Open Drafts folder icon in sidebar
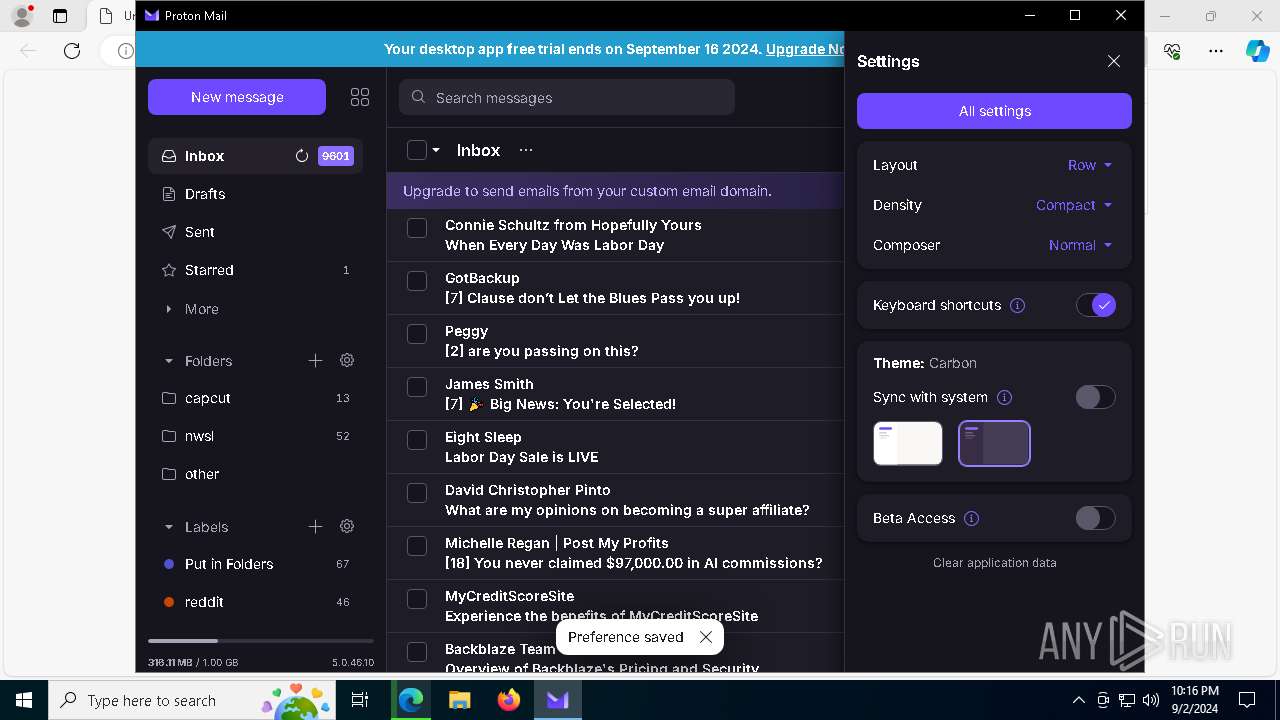1280x720 pixels. pos(169,194)
